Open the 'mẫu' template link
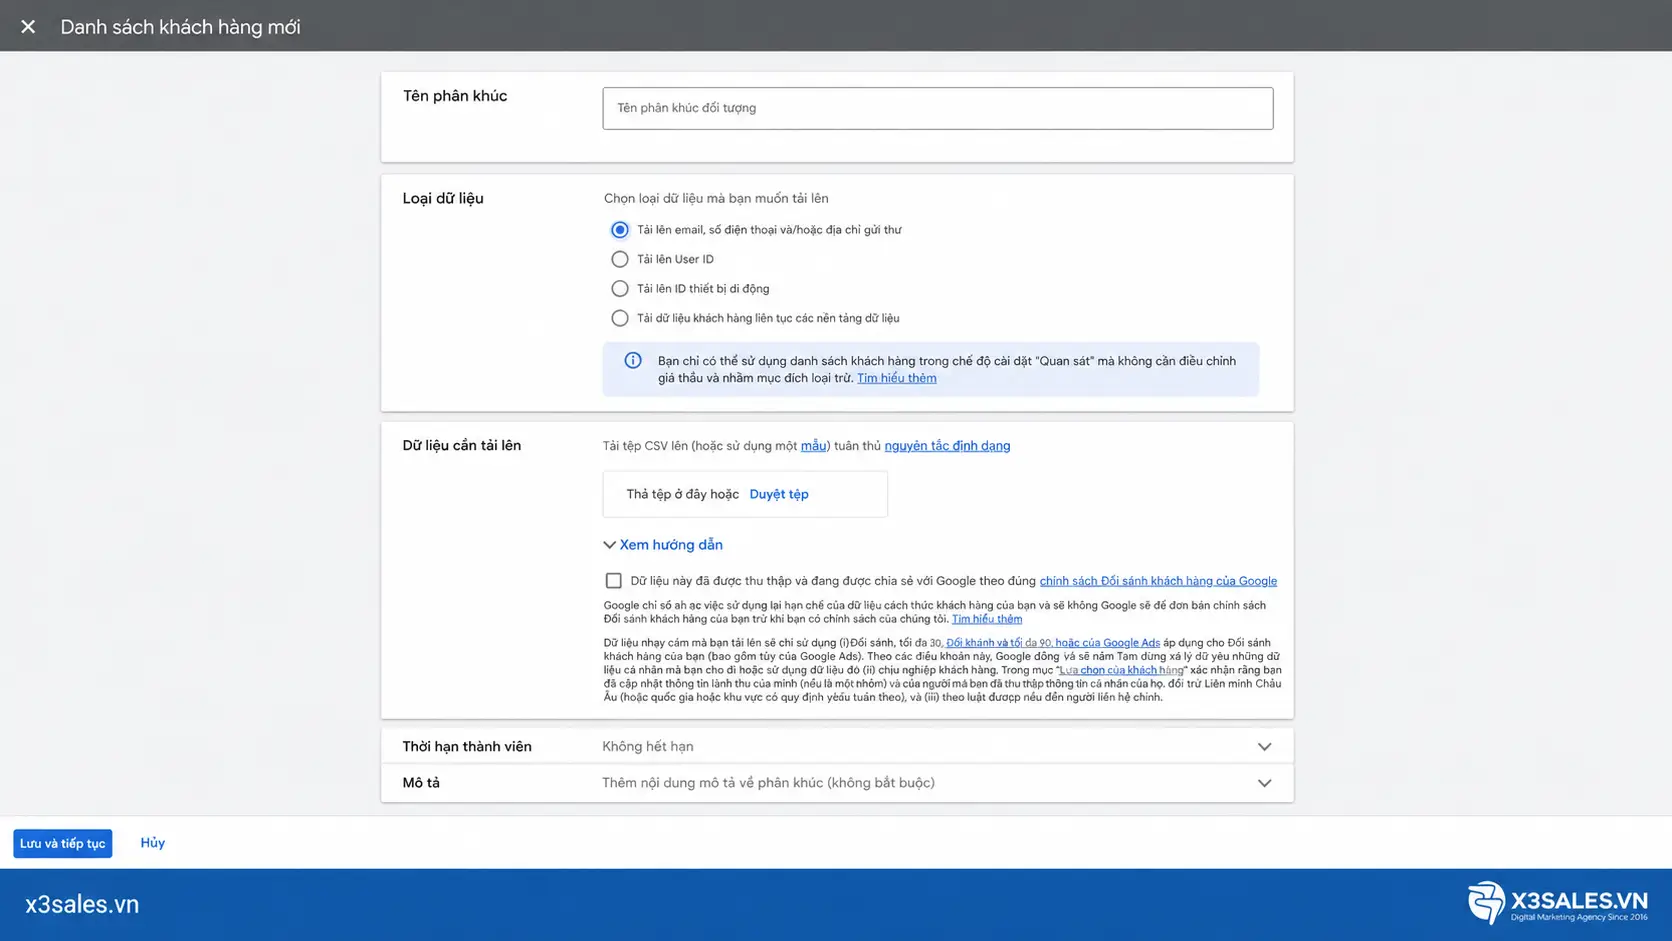Screen dimensions: 1672x941 pos(813,446)
